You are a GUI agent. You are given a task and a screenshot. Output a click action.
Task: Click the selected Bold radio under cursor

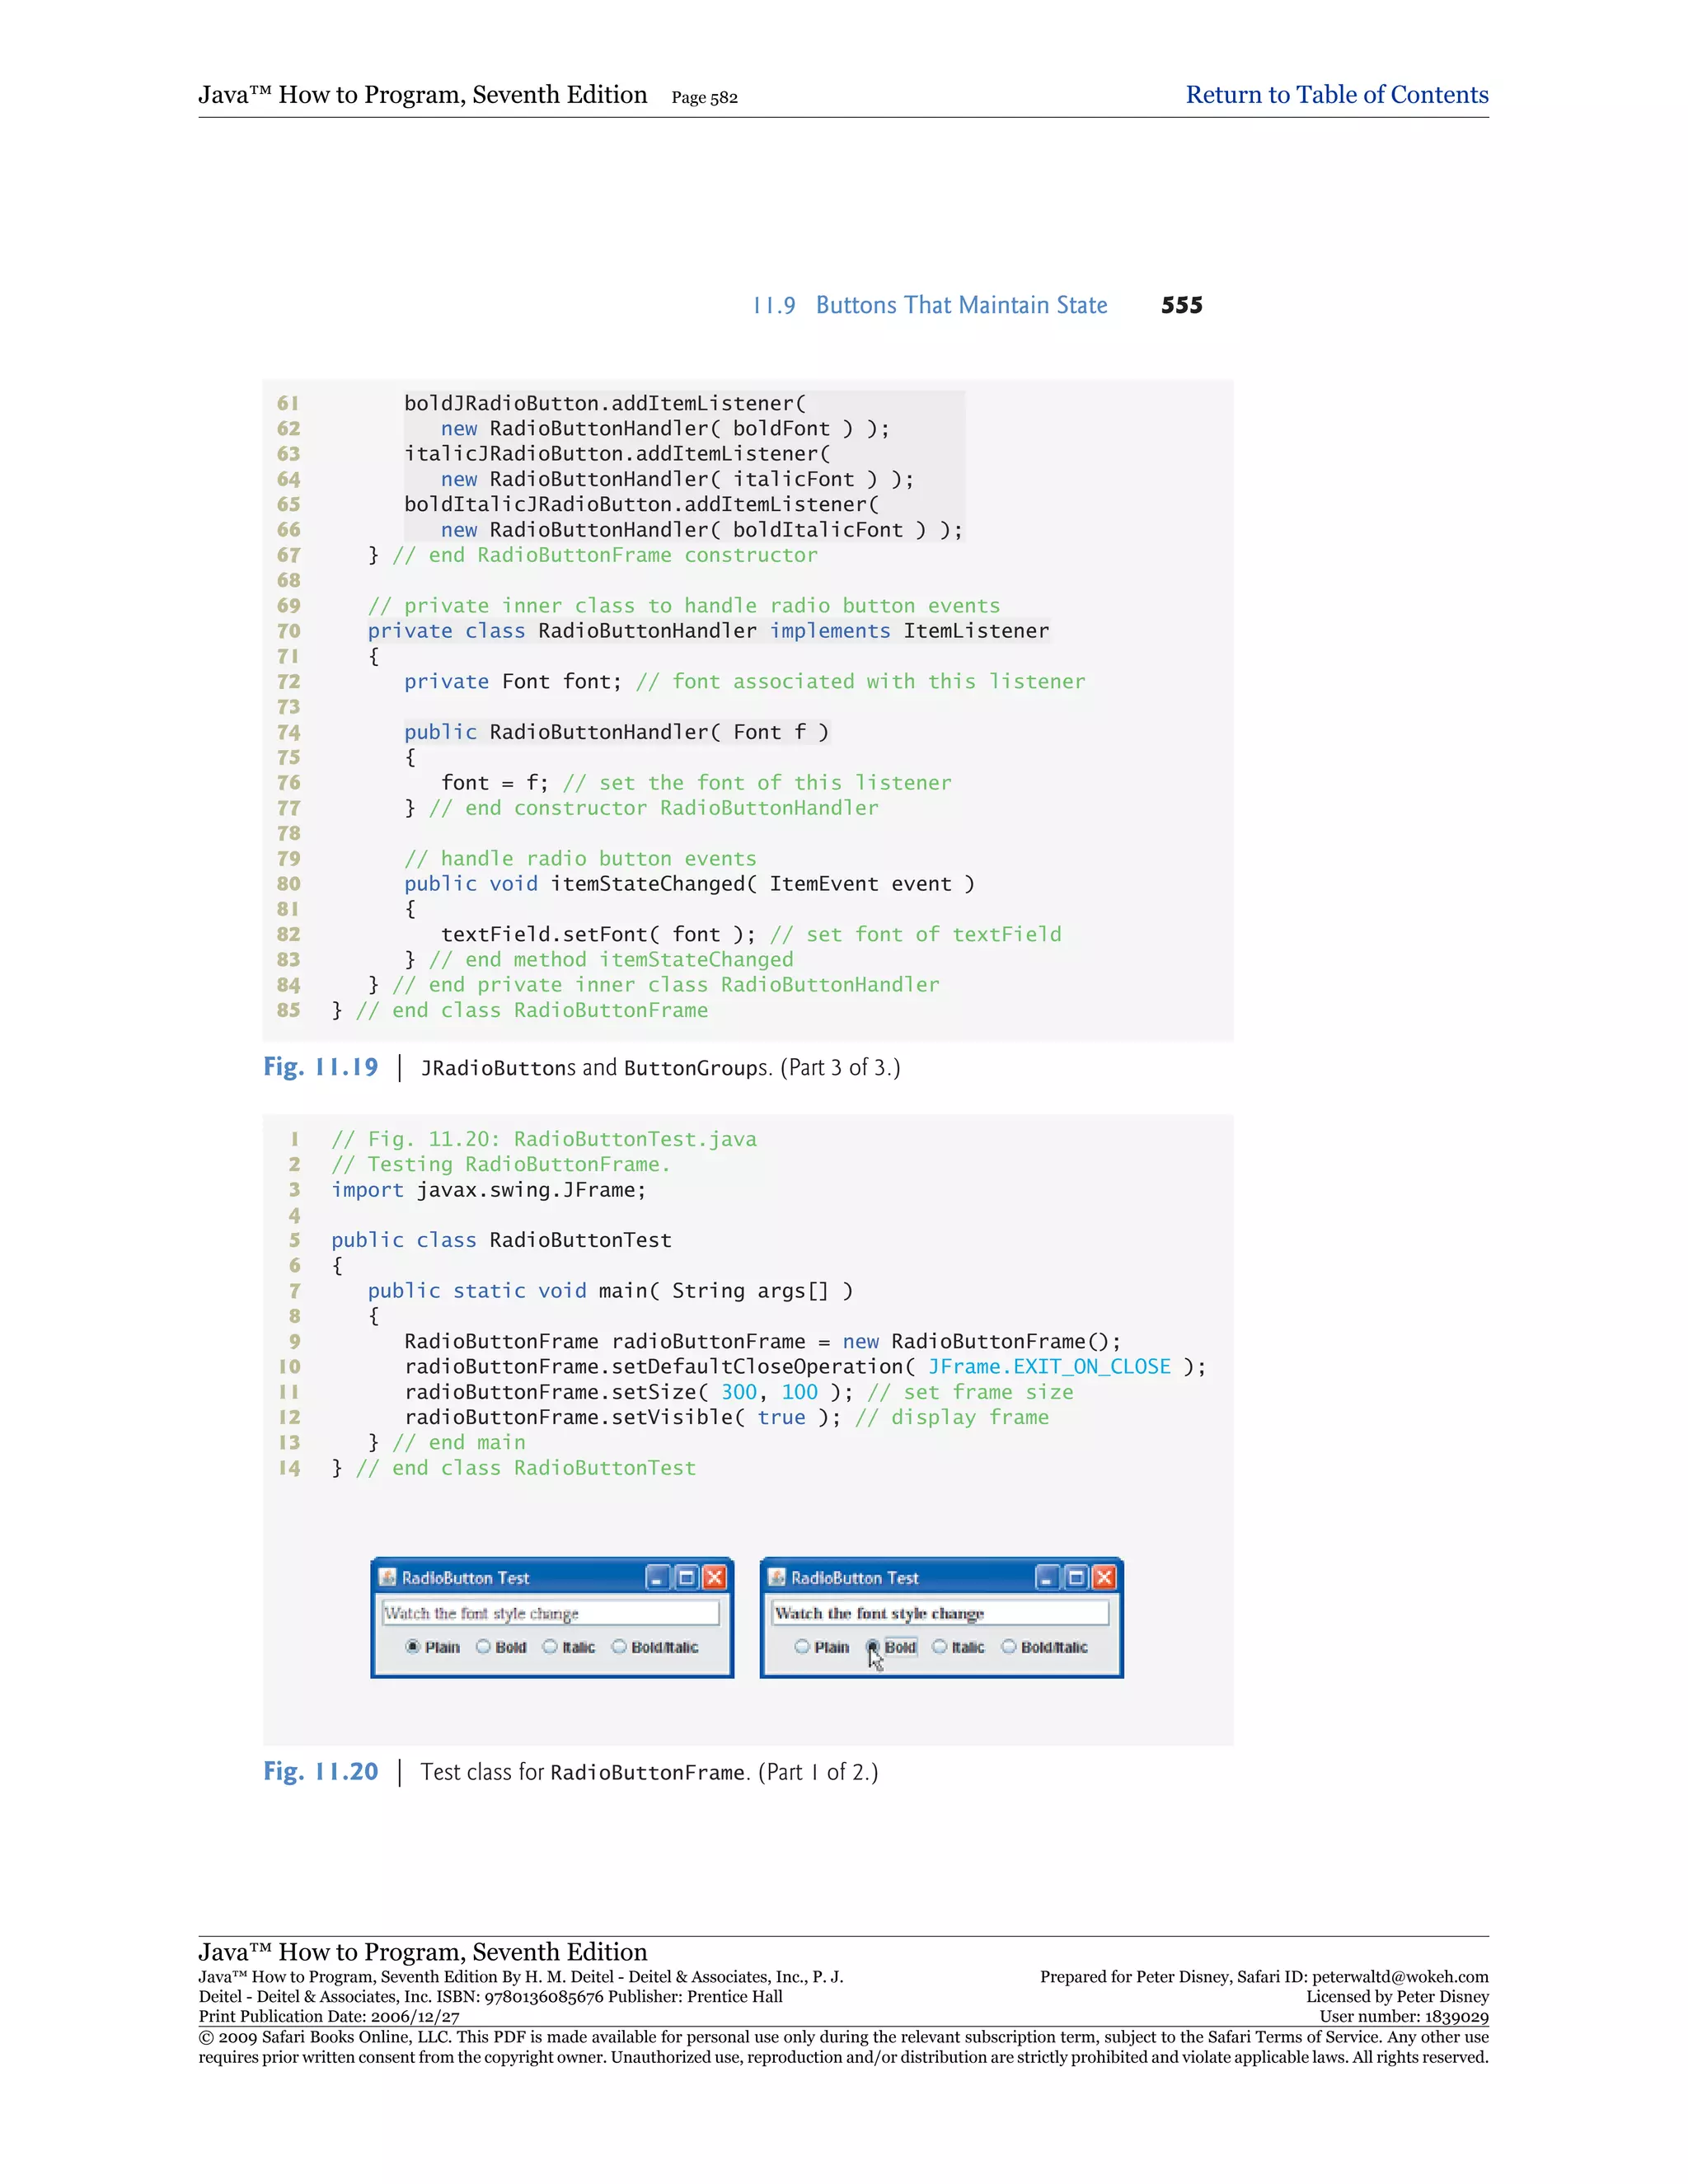873,1646
